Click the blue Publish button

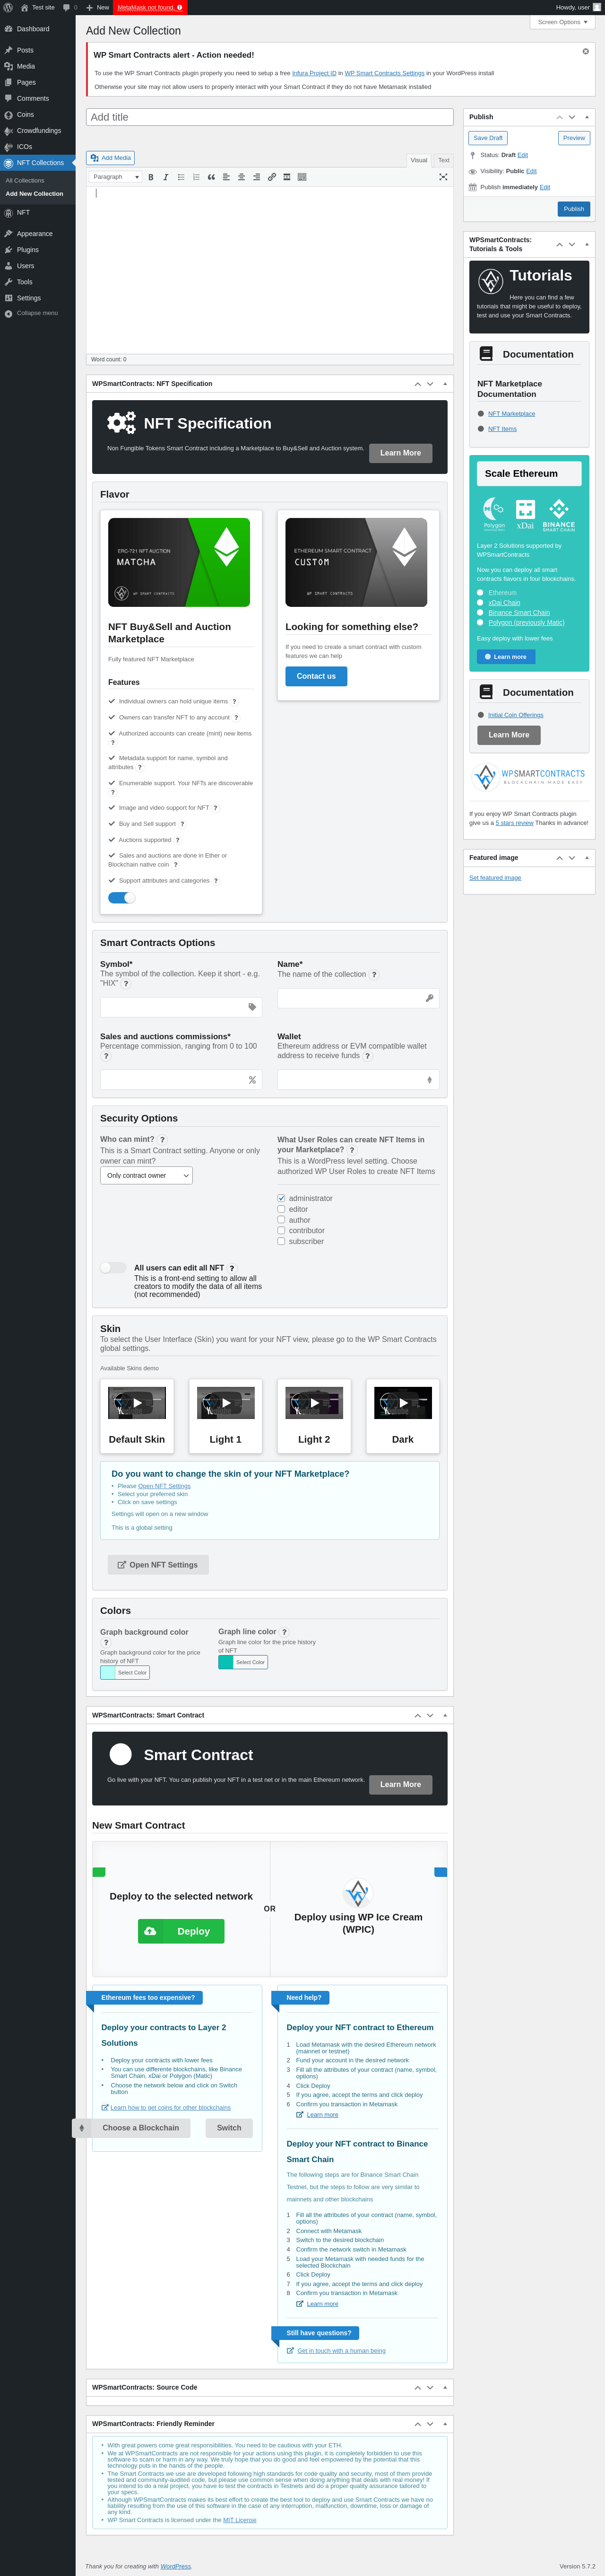pyautogui.click(x=574, y=209)
